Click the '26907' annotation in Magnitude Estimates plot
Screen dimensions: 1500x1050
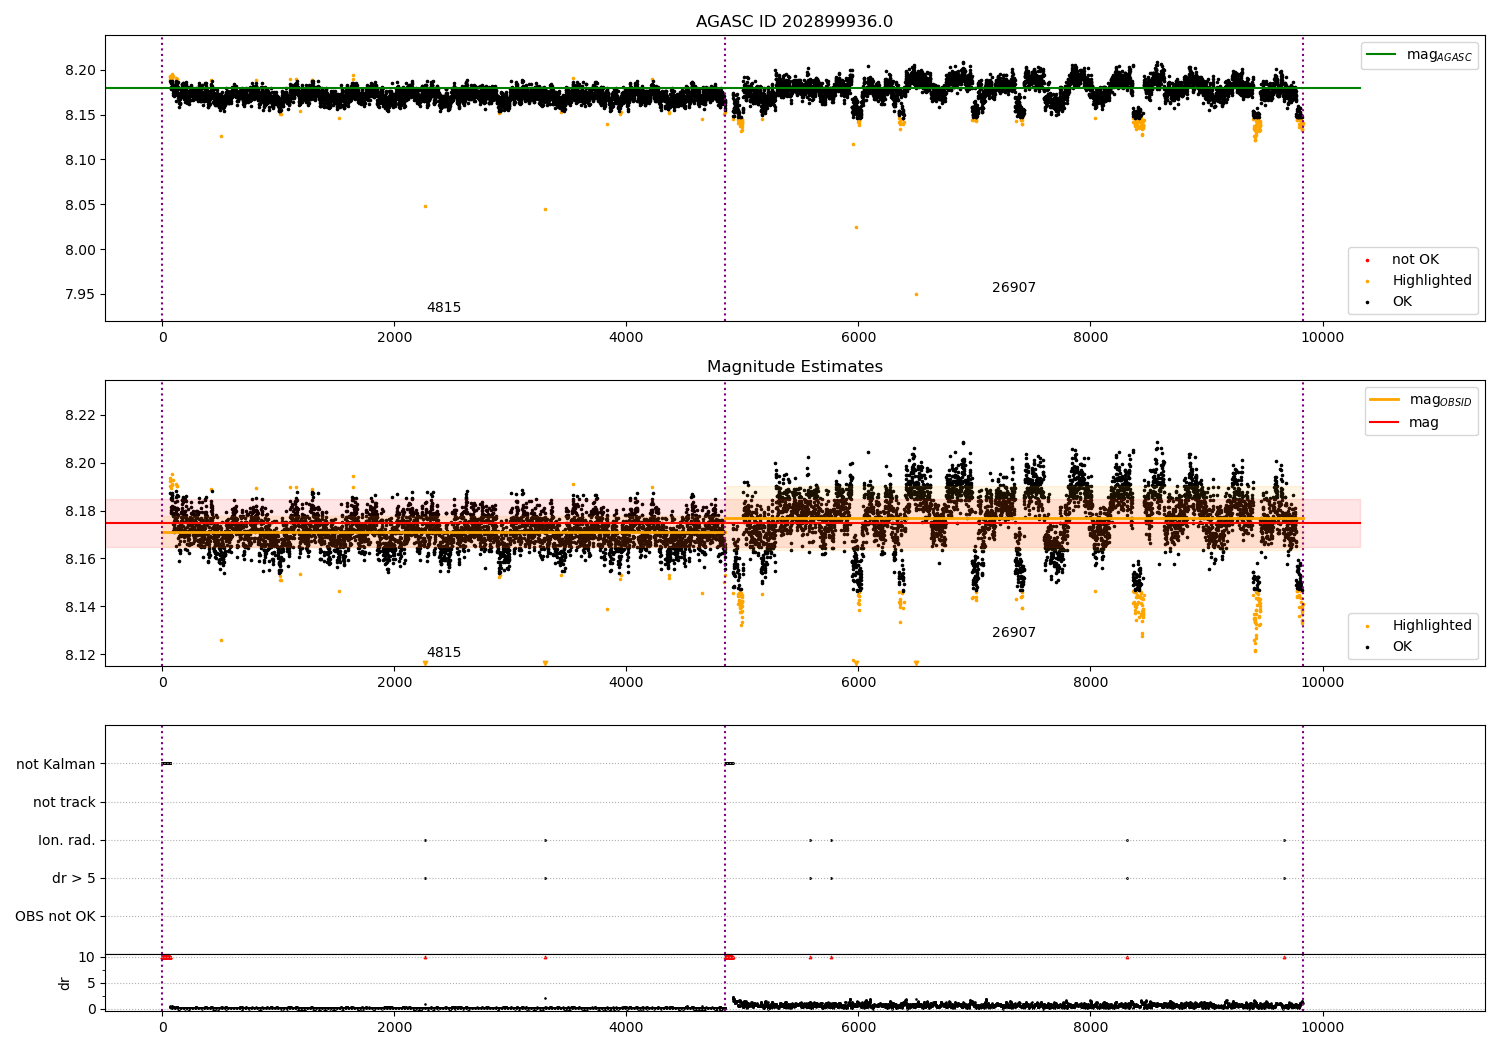click(1014, 633)
